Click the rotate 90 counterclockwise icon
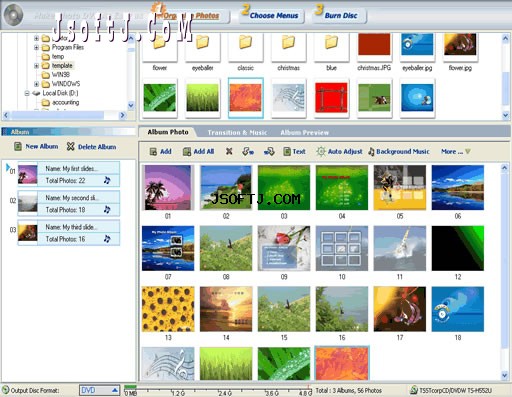Screen dimensions: 512x397 click(248, 152)
